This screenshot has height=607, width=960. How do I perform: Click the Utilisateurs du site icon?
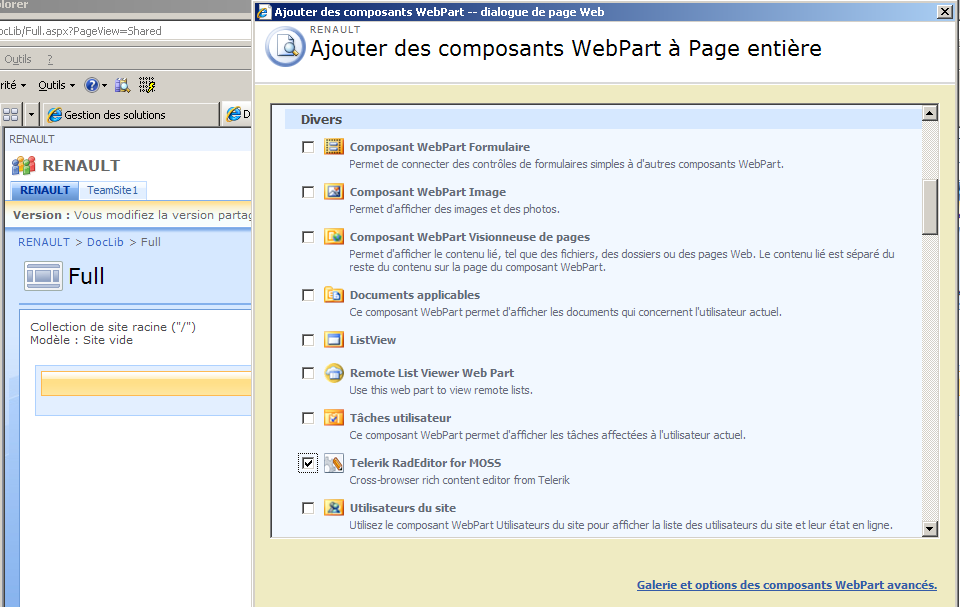click(x=334, y=508)
